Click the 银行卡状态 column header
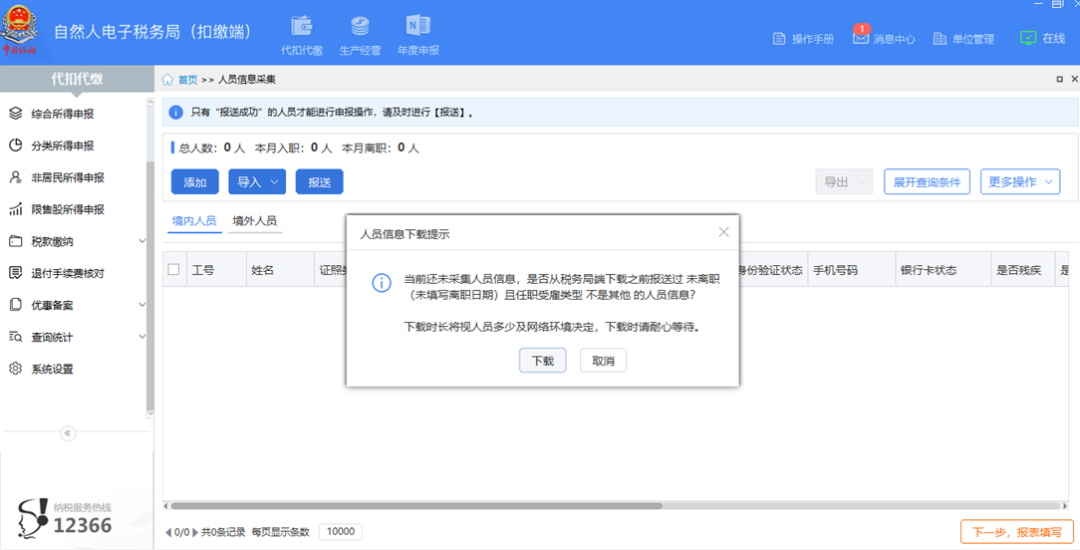Image resolution: width=1080 pixels, height=550 pixels. pyautogui.click(x=943, y=270)
